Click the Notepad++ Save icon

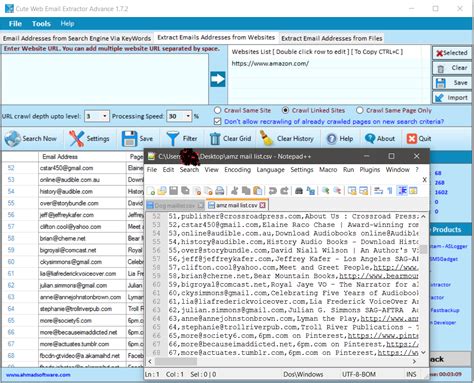click(173, 191)
